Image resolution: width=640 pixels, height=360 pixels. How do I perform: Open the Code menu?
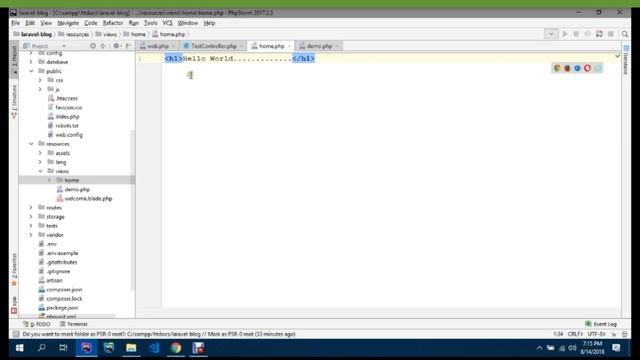point(91,23)
